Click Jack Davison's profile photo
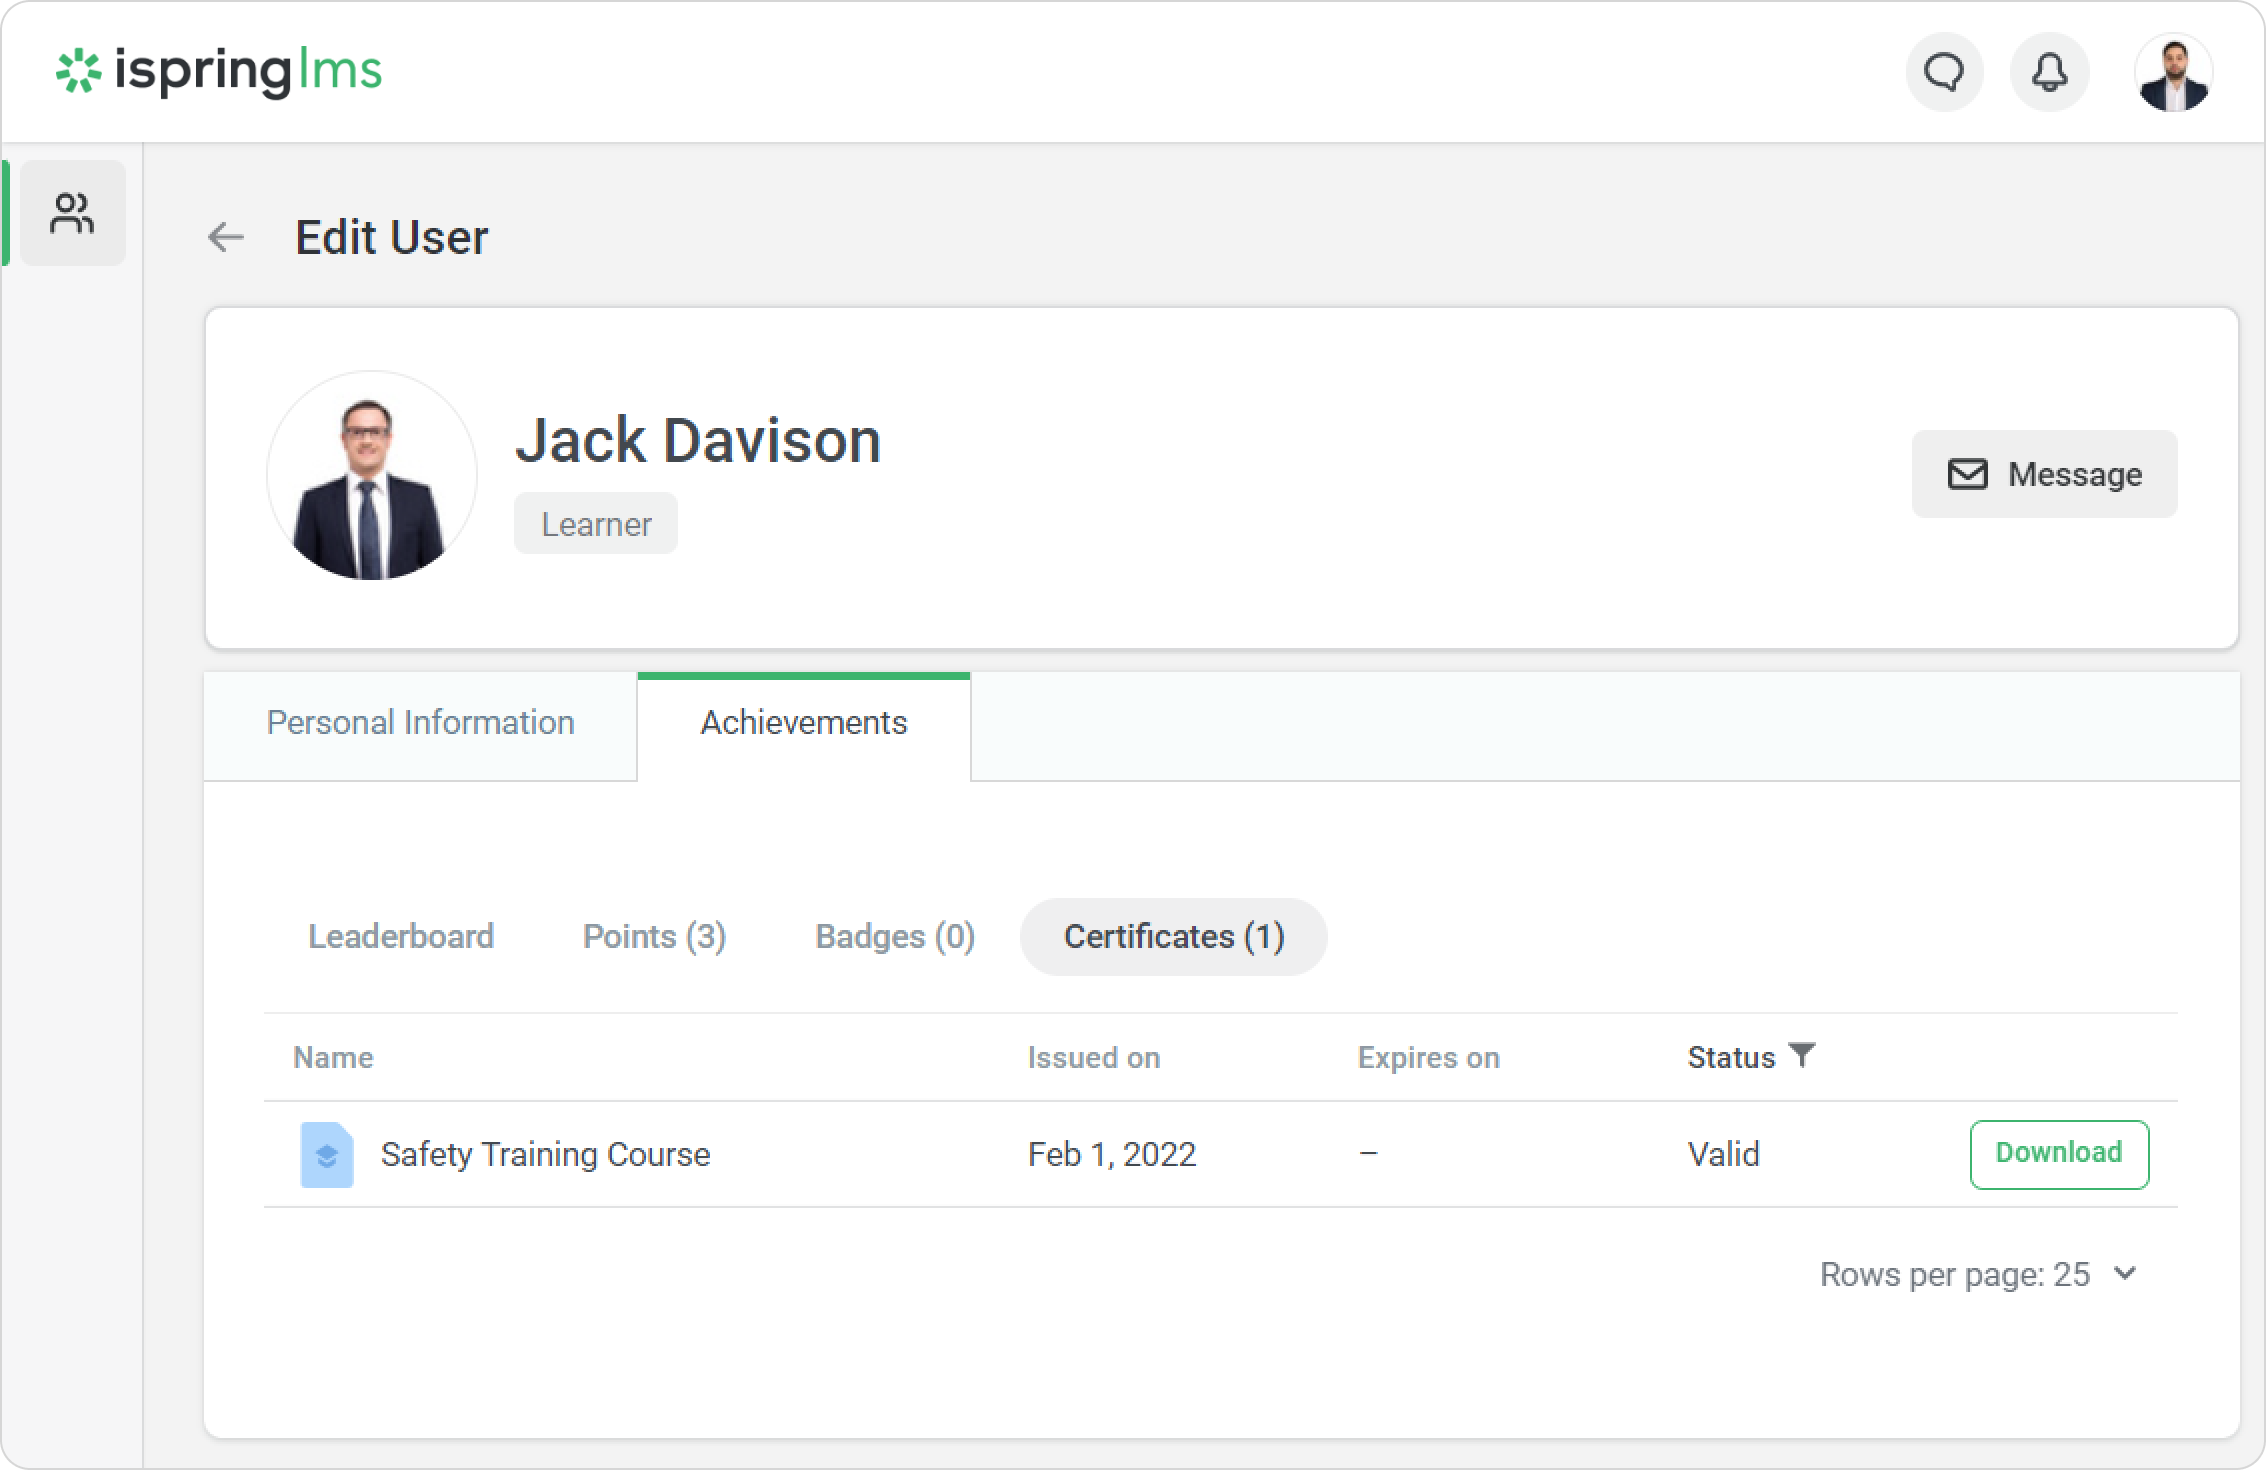Screen dimensions: 2266x1470 click(x=372, y=476)
